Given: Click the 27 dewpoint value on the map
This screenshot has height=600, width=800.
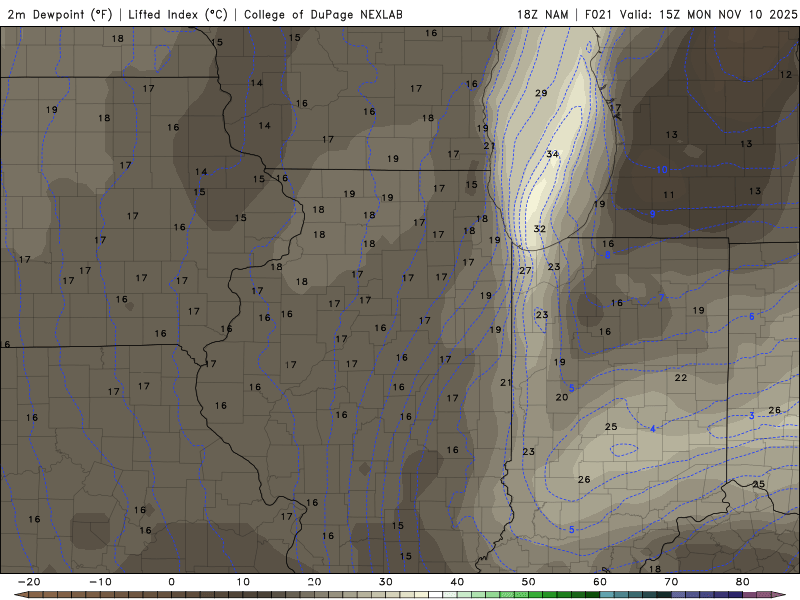Looking at the screenshot, I should coord(526,270).
